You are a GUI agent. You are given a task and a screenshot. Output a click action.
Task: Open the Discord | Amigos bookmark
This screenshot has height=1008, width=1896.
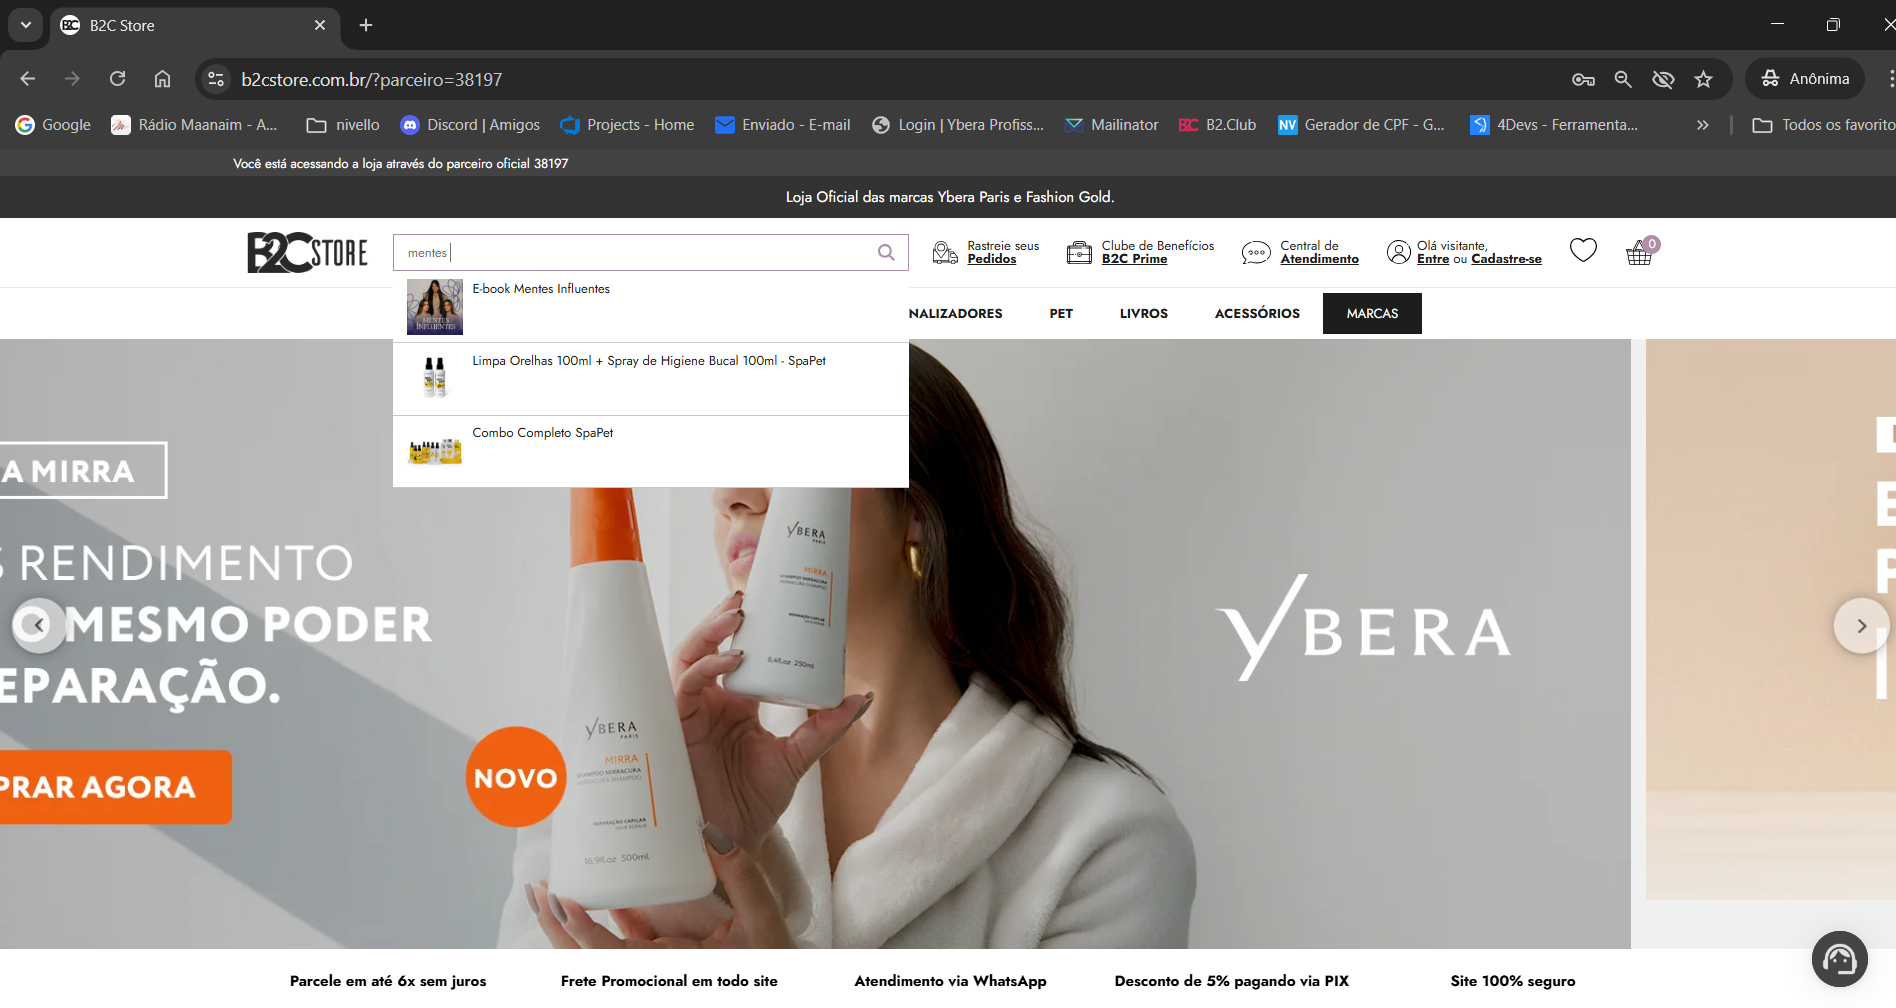tap(470, 125)
